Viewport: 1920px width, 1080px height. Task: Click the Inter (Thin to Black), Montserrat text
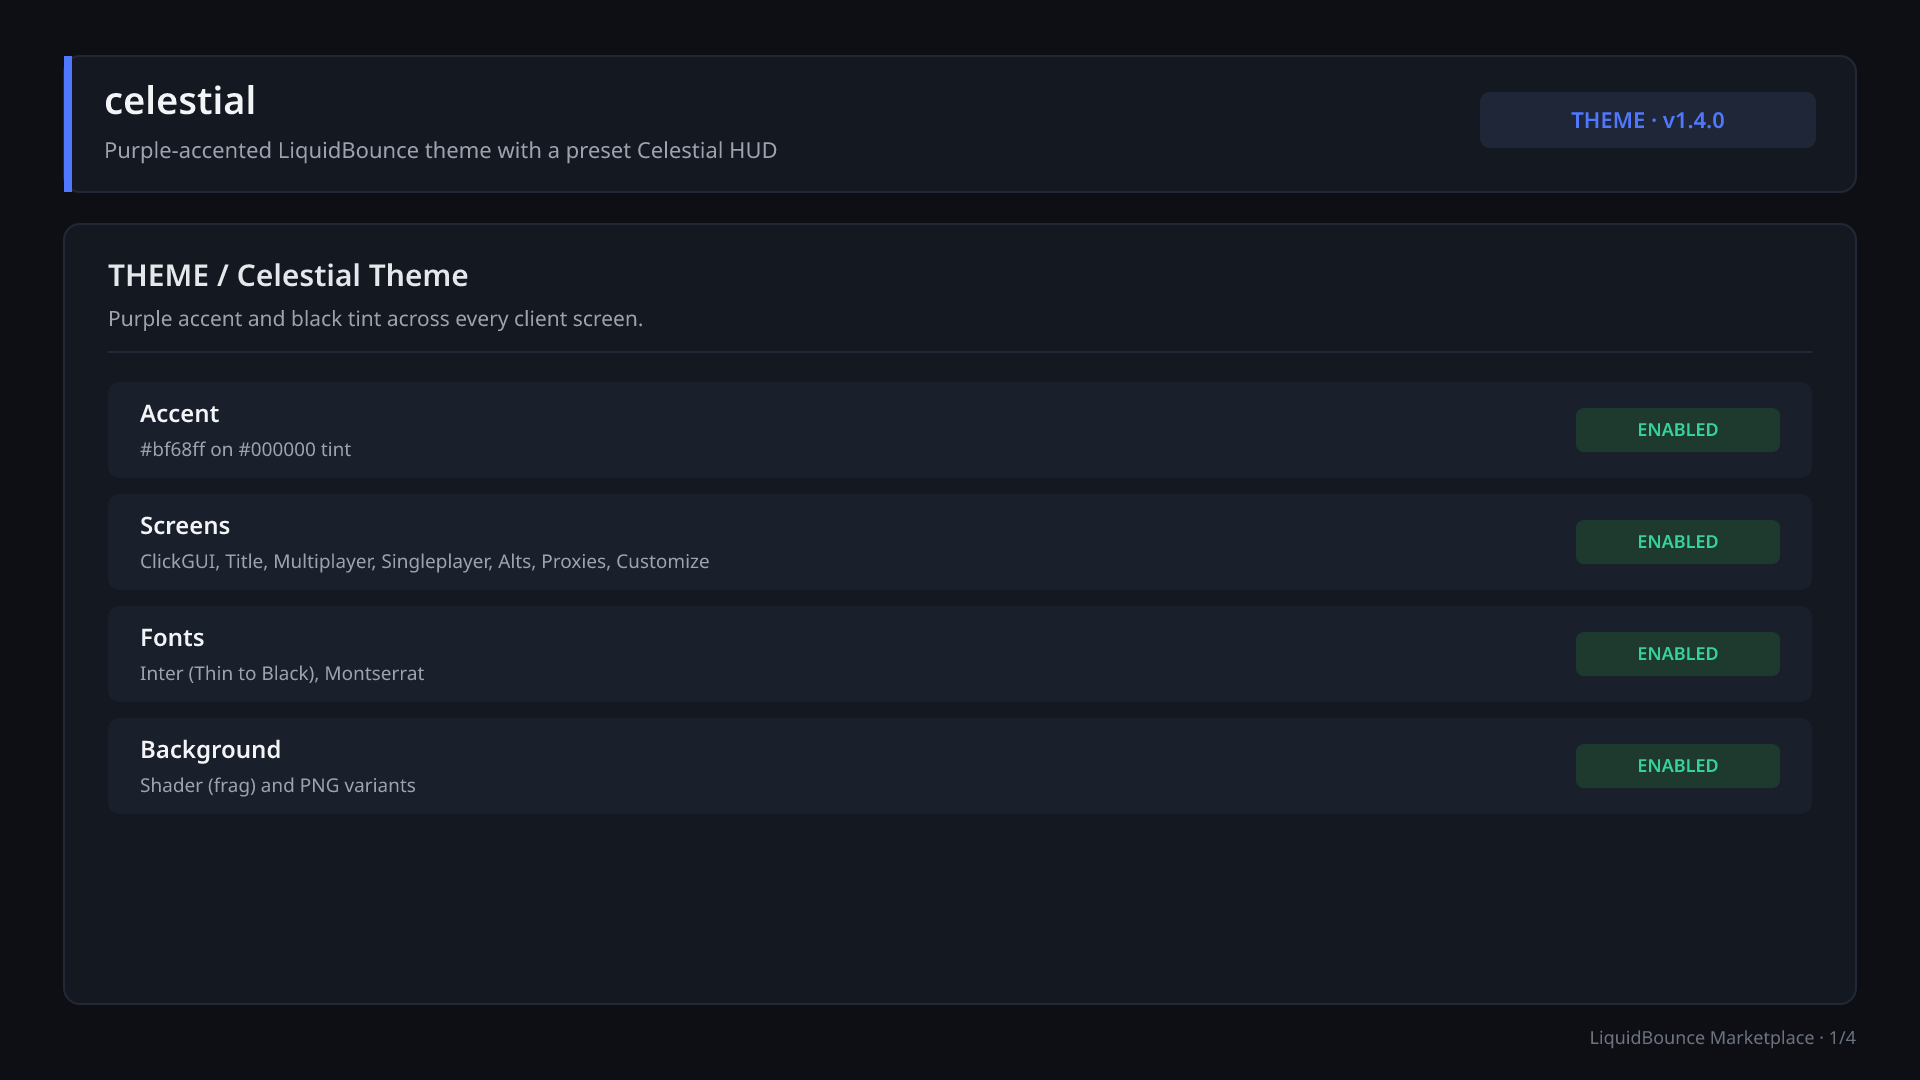tap(282, 673)
